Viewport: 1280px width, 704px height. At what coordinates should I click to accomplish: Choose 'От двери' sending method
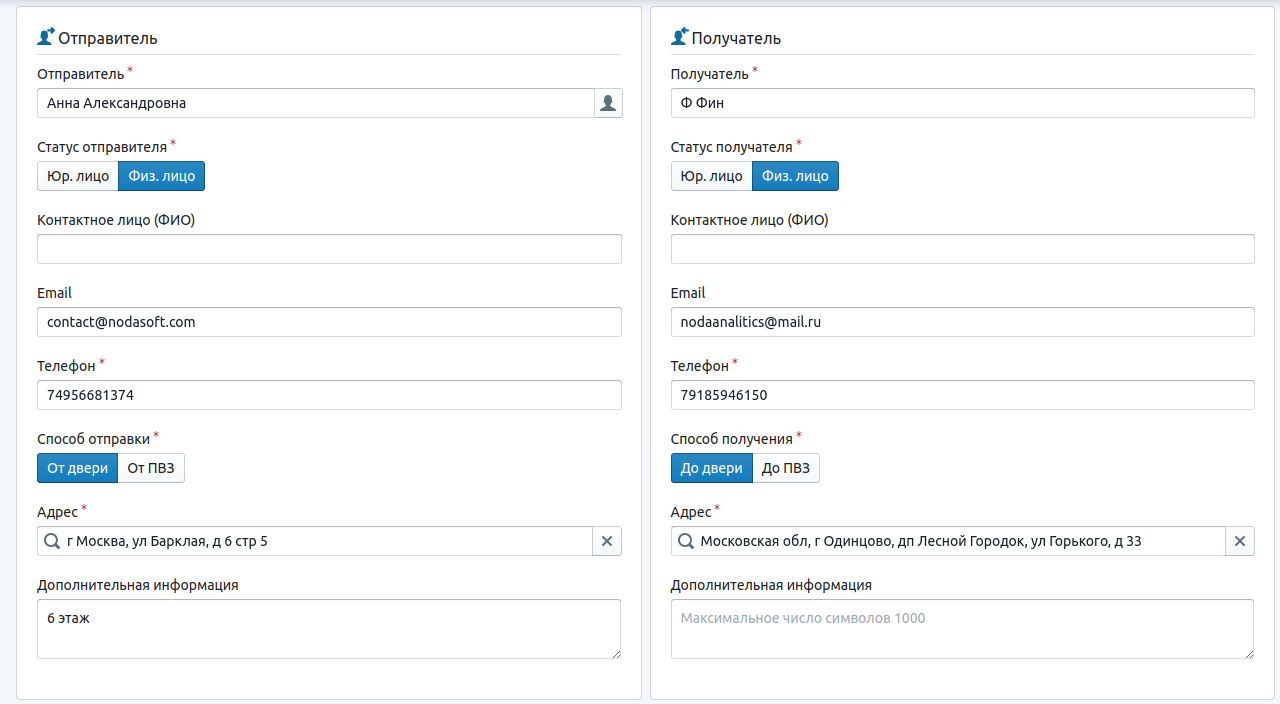77,468
